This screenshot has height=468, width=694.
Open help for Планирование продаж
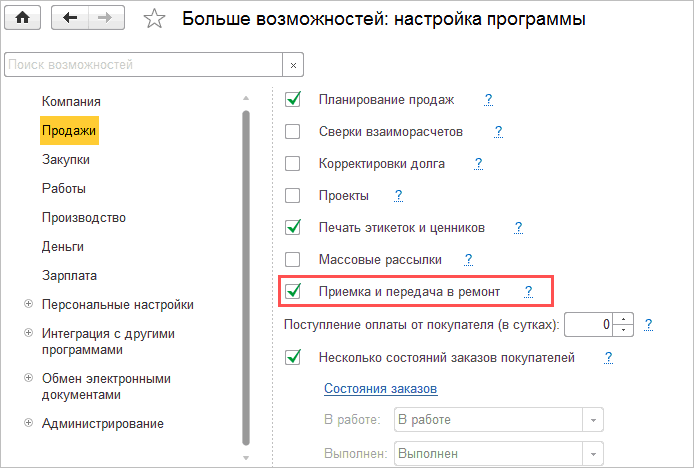(x=488, y=99)
